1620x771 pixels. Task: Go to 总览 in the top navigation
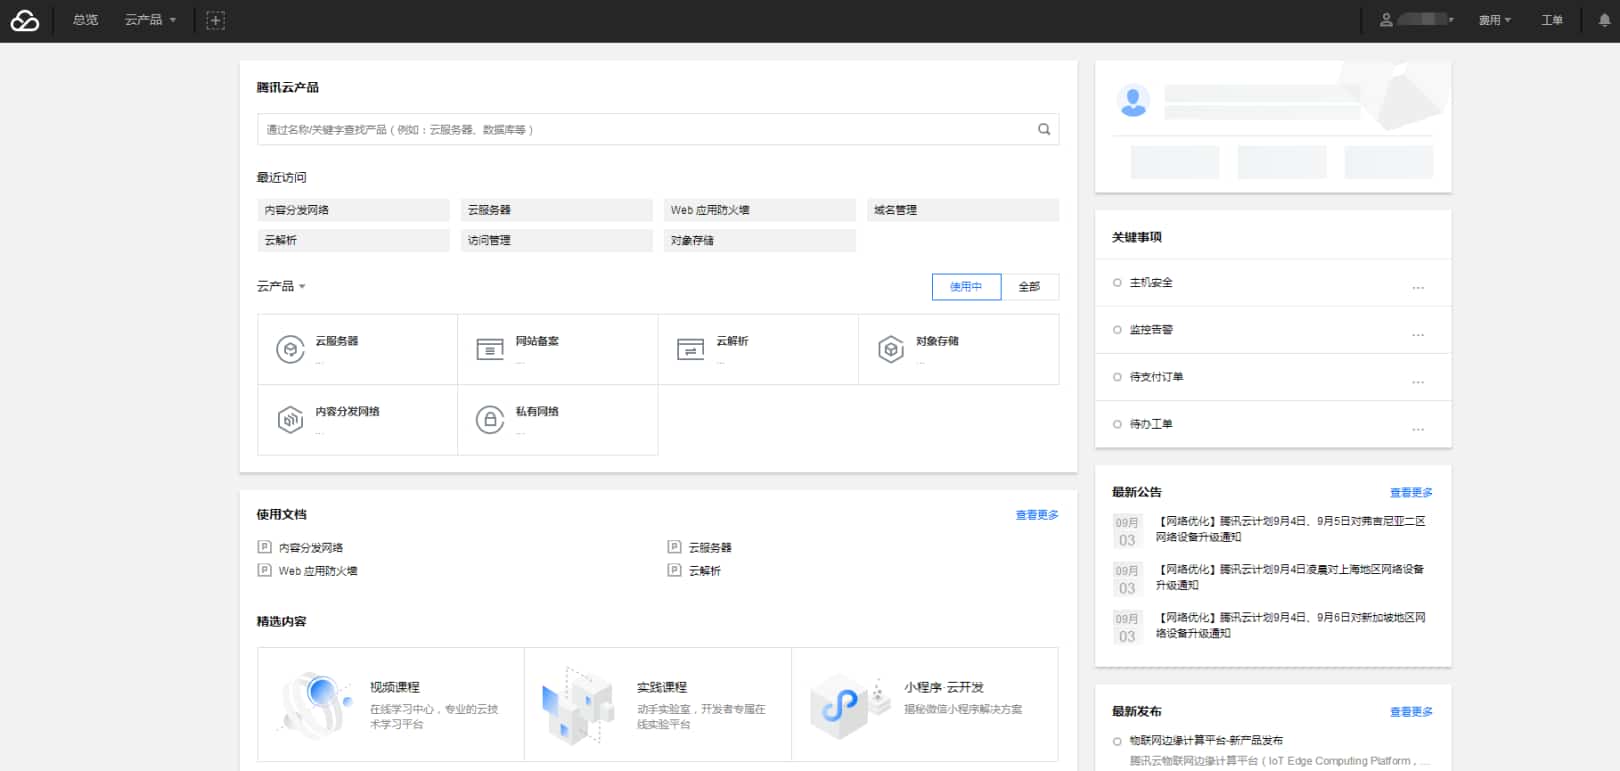pos(86,20)
